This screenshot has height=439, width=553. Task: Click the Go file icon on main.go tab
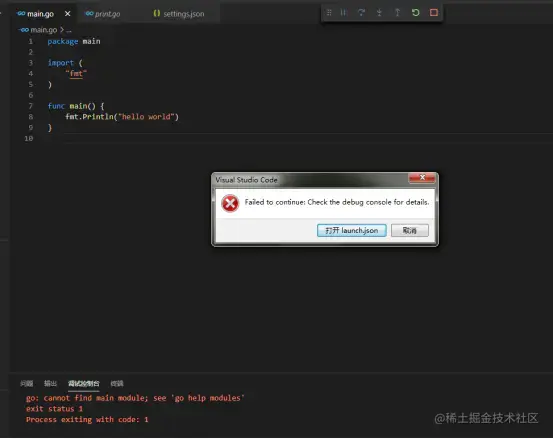(21, 13)
